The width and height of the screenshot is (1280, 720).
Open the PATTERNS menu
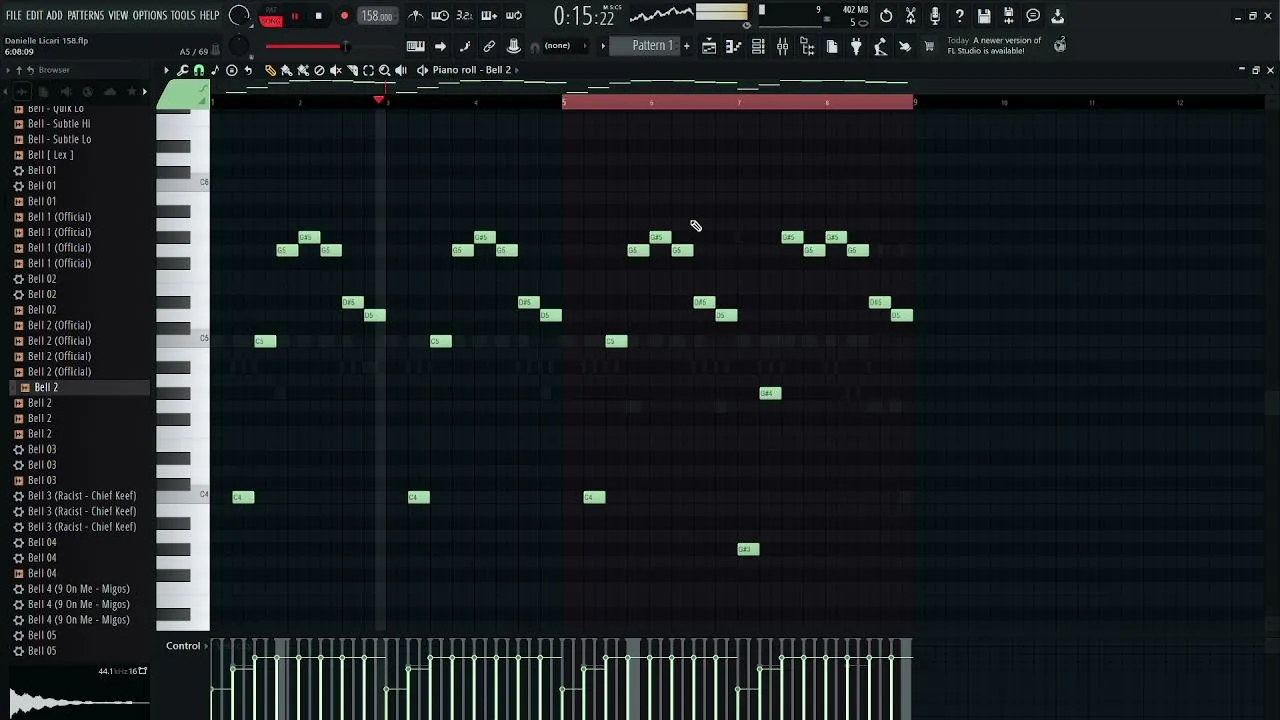coord(85,16)
